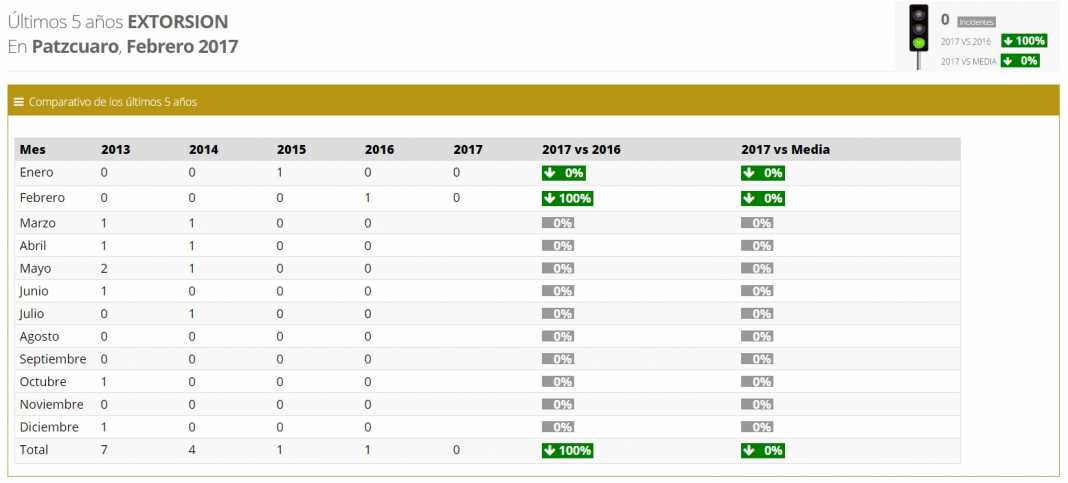Screen dimensions: 1068x483
Task: Click Agosto's gray 0% badge under 2017 vs Media
Action: point(757,337)
